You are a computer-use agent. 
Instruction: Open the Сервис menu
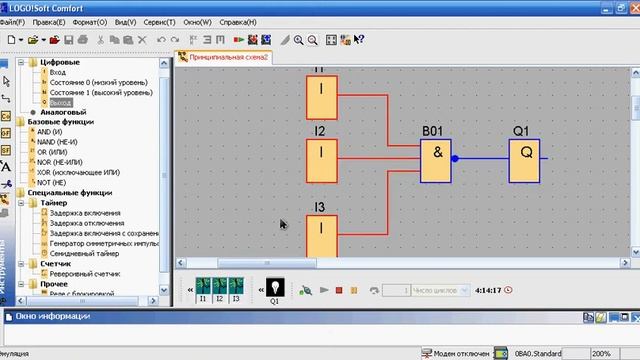(x=160, y=22)
